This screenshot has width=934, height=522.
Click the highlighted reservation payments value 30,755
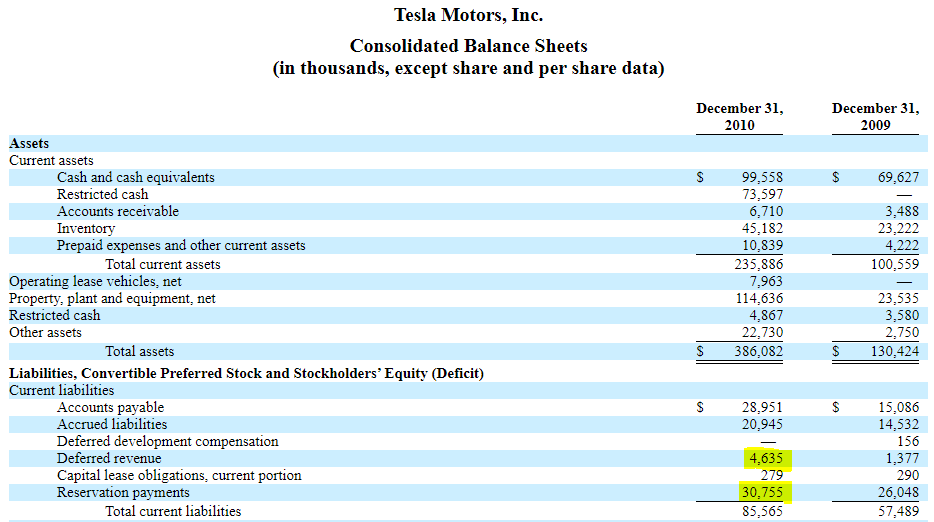(x=761, y=493)
